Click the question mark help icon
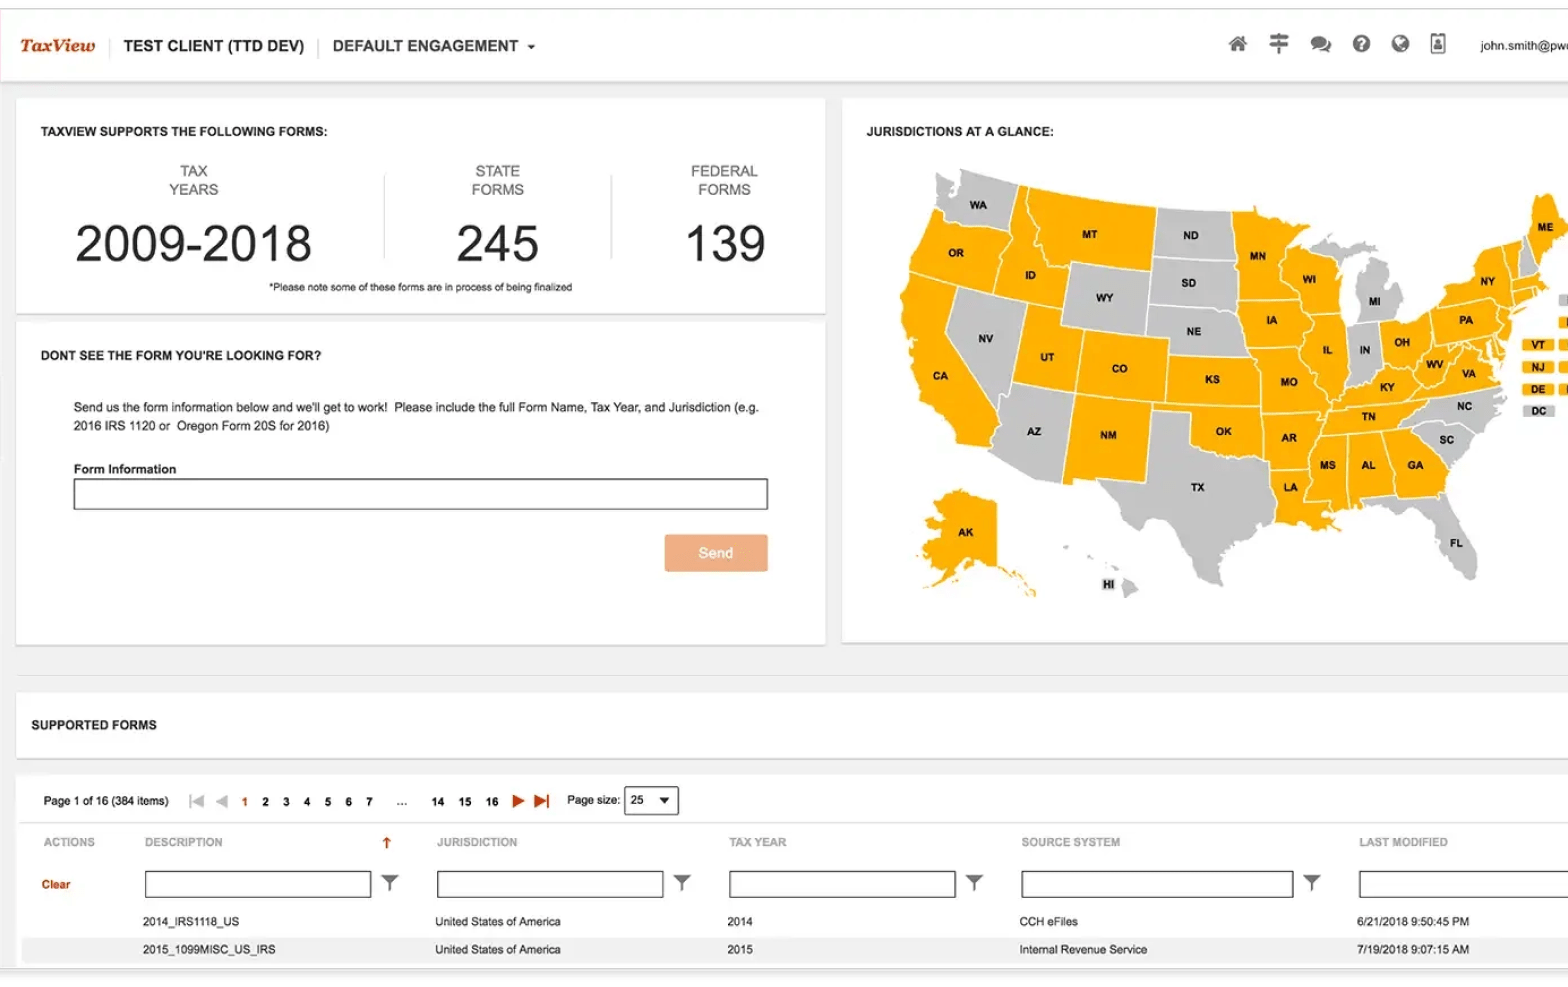This screenshot has width=1568, height=987. click(x=1361, y=44)
